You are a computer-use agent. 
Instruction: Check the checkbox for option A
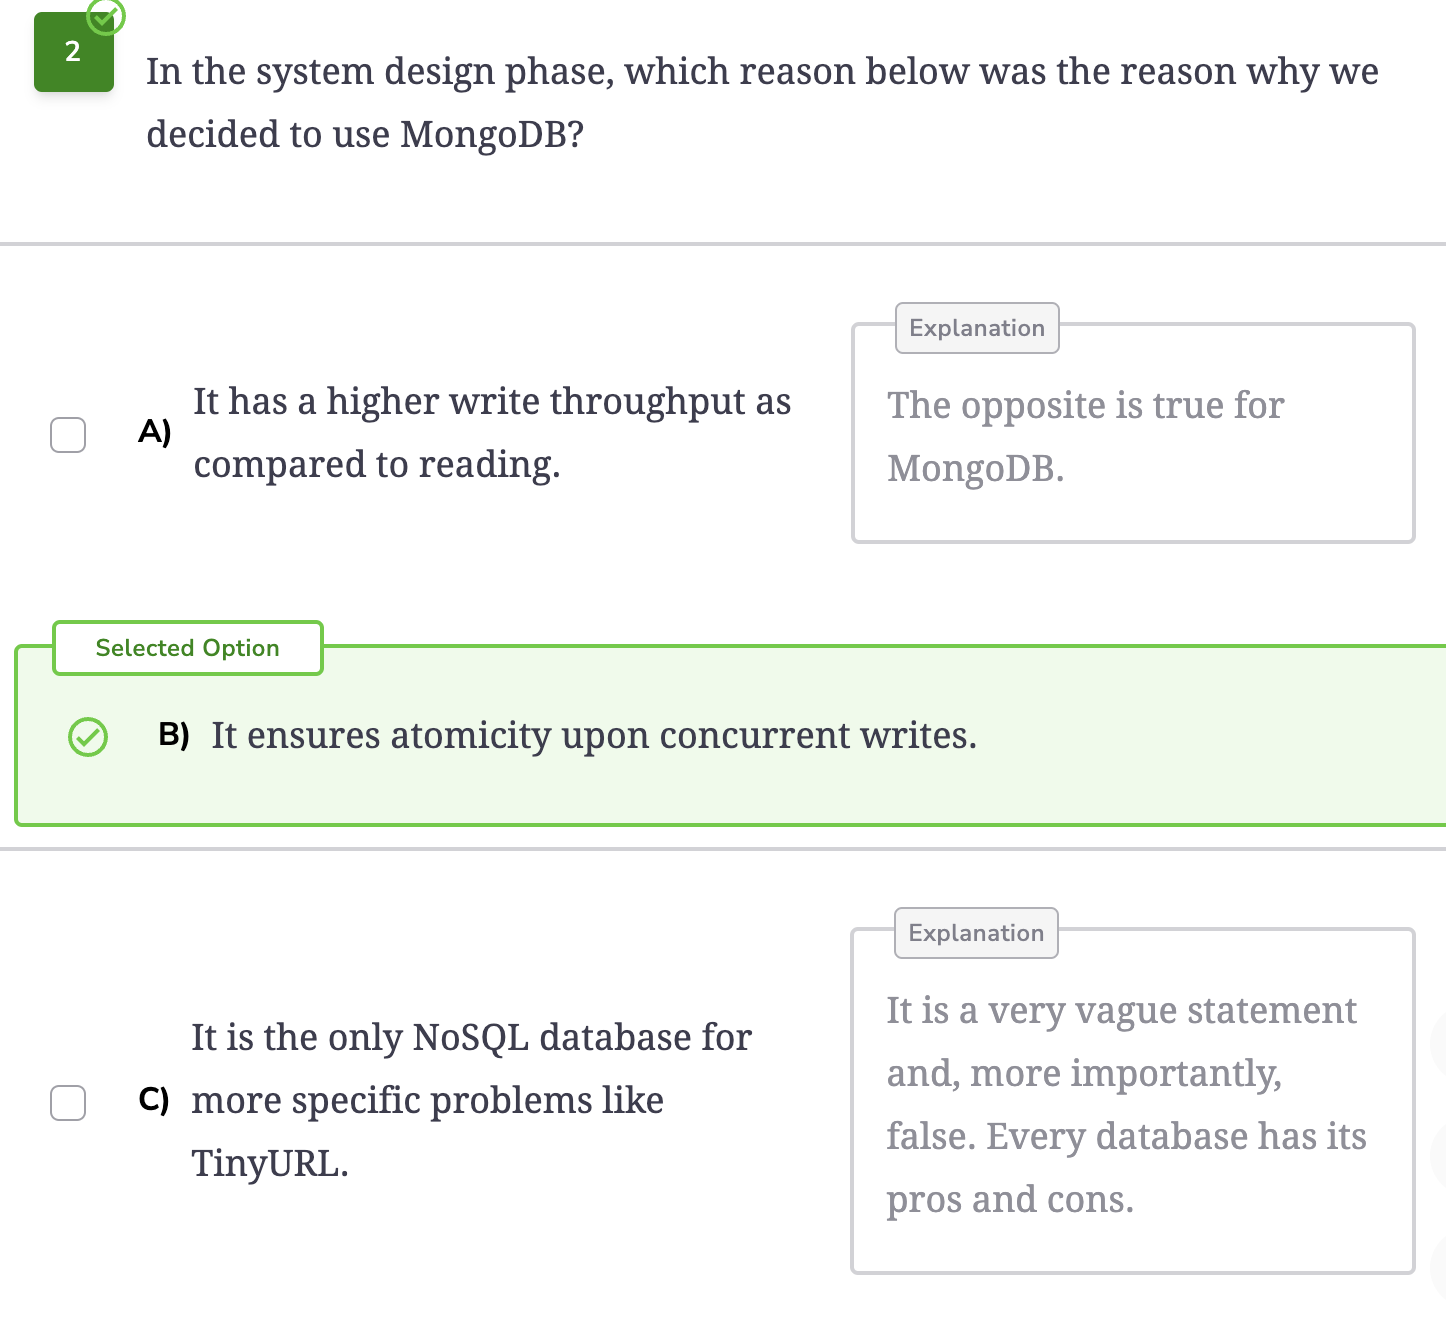[68, 435]
